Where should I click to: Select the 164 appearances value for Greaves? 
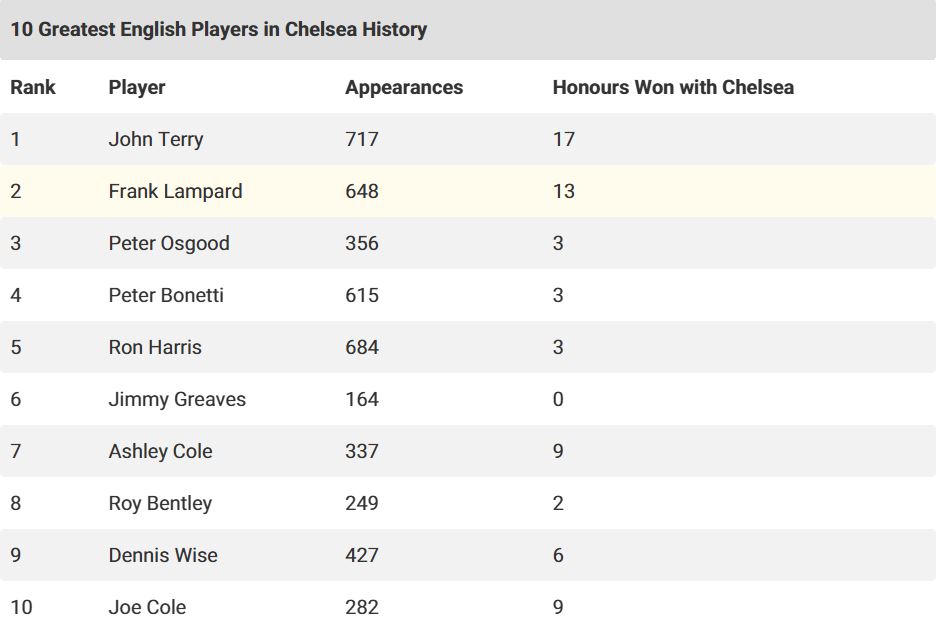(362, 399)
